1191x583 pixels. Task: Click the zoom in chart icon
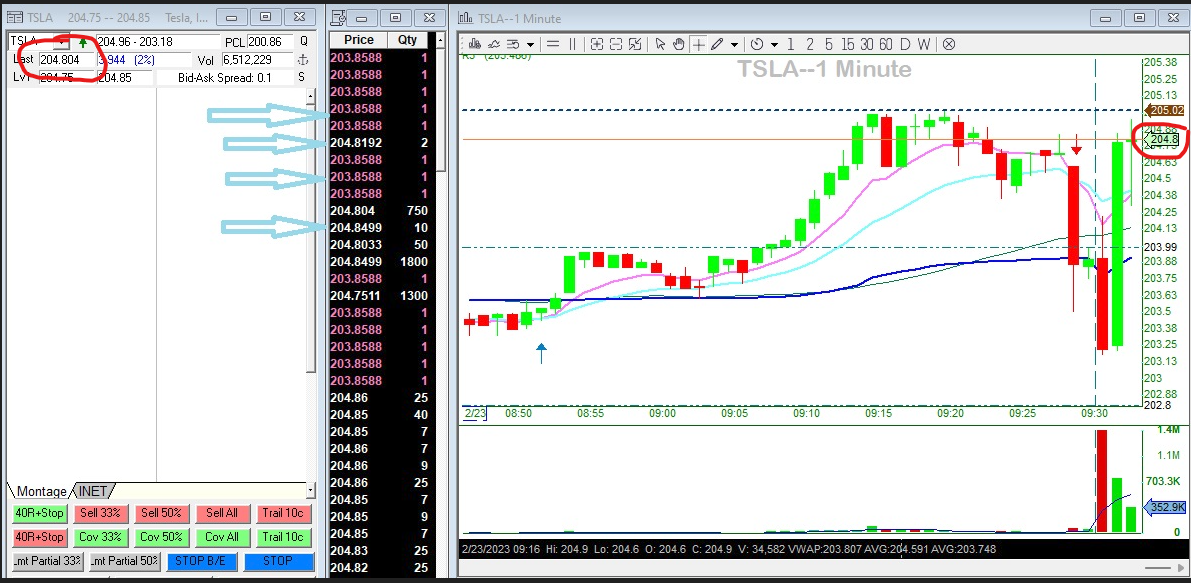coord(597,44)
